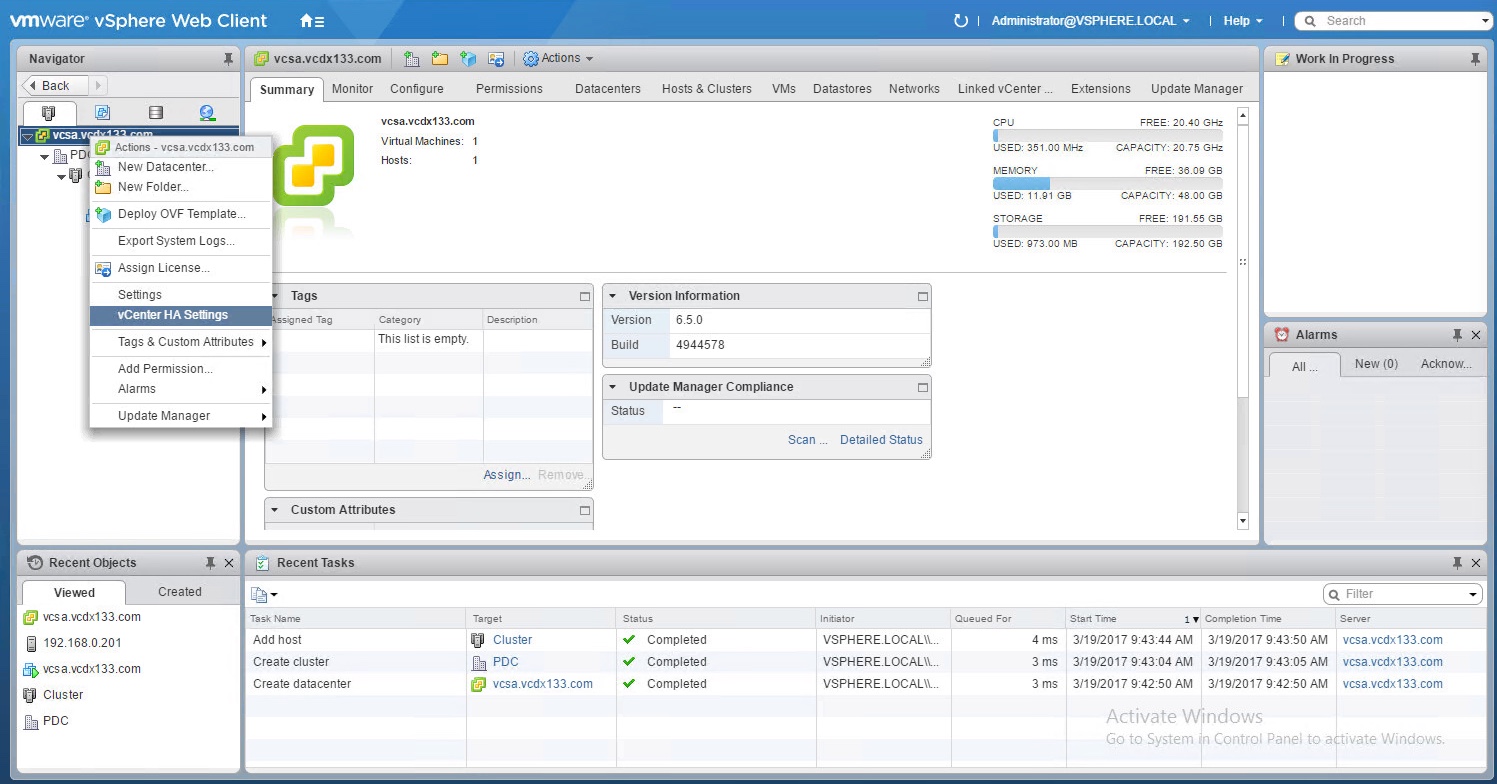Switch to the Storage navigator view icon
The width and height of the screenshot is (1497, 784).
[155, 113]
